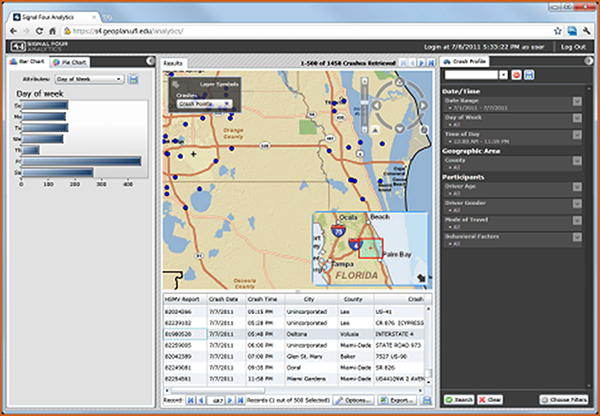This screenshot has width=600, height=416.
Task: Pan the map east
Action: coord(422,106)
